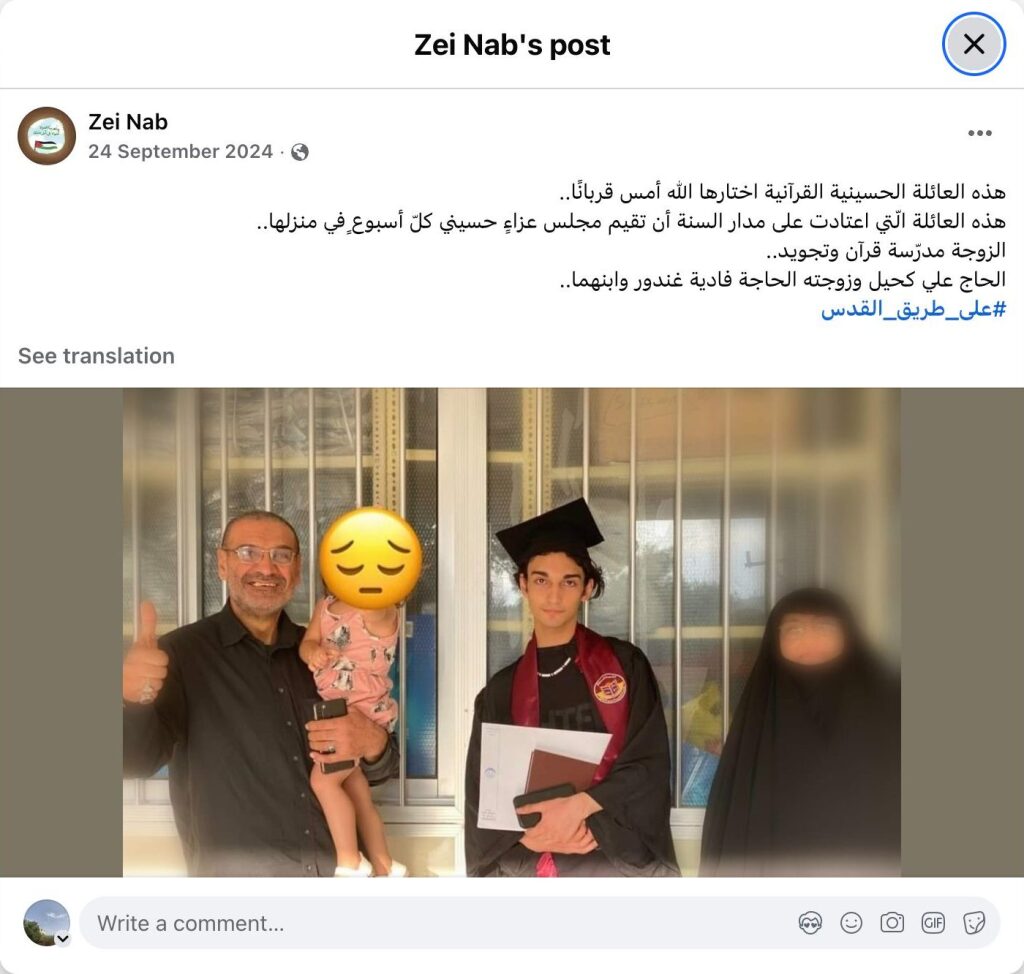This screenshot has width=1024, height=974.
Task: Close the Zei Nab's post dialog
Action: pyautogui.click(x=973, y=44)
